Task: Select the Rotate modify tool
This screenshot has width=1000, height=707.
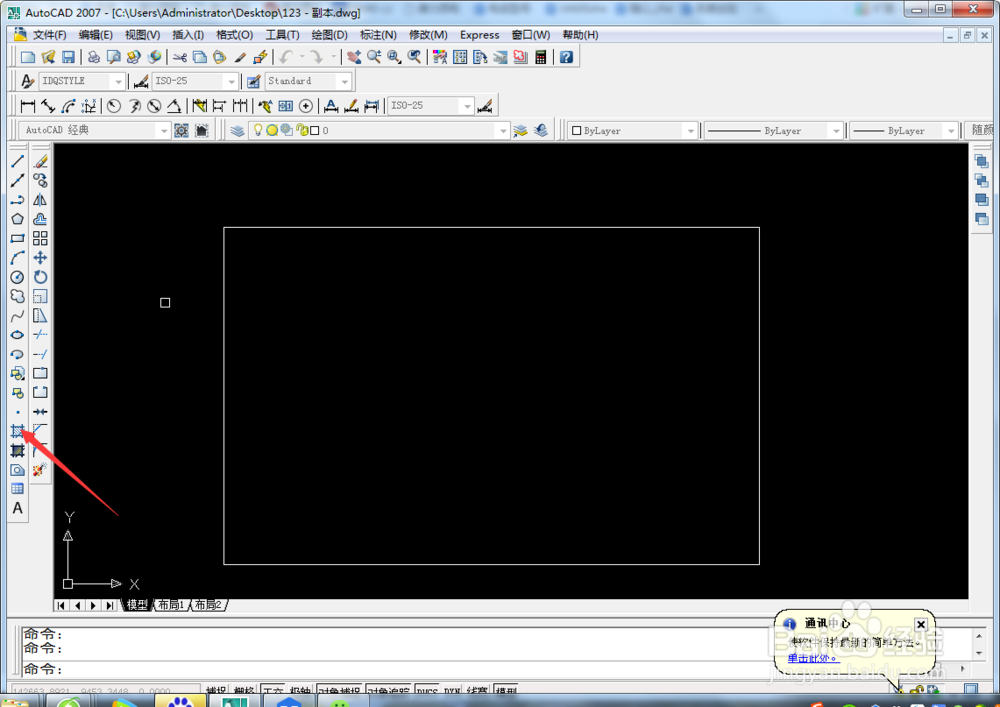Action: [40, 277]
